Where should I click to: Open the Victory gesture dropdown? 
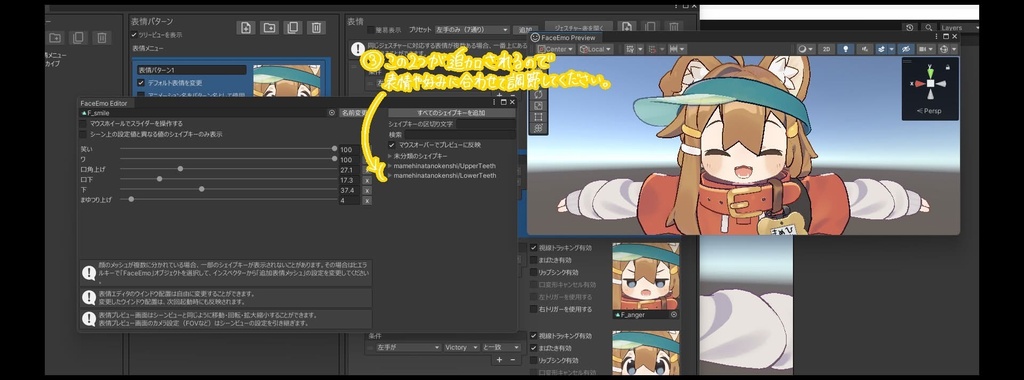(462, 347)
